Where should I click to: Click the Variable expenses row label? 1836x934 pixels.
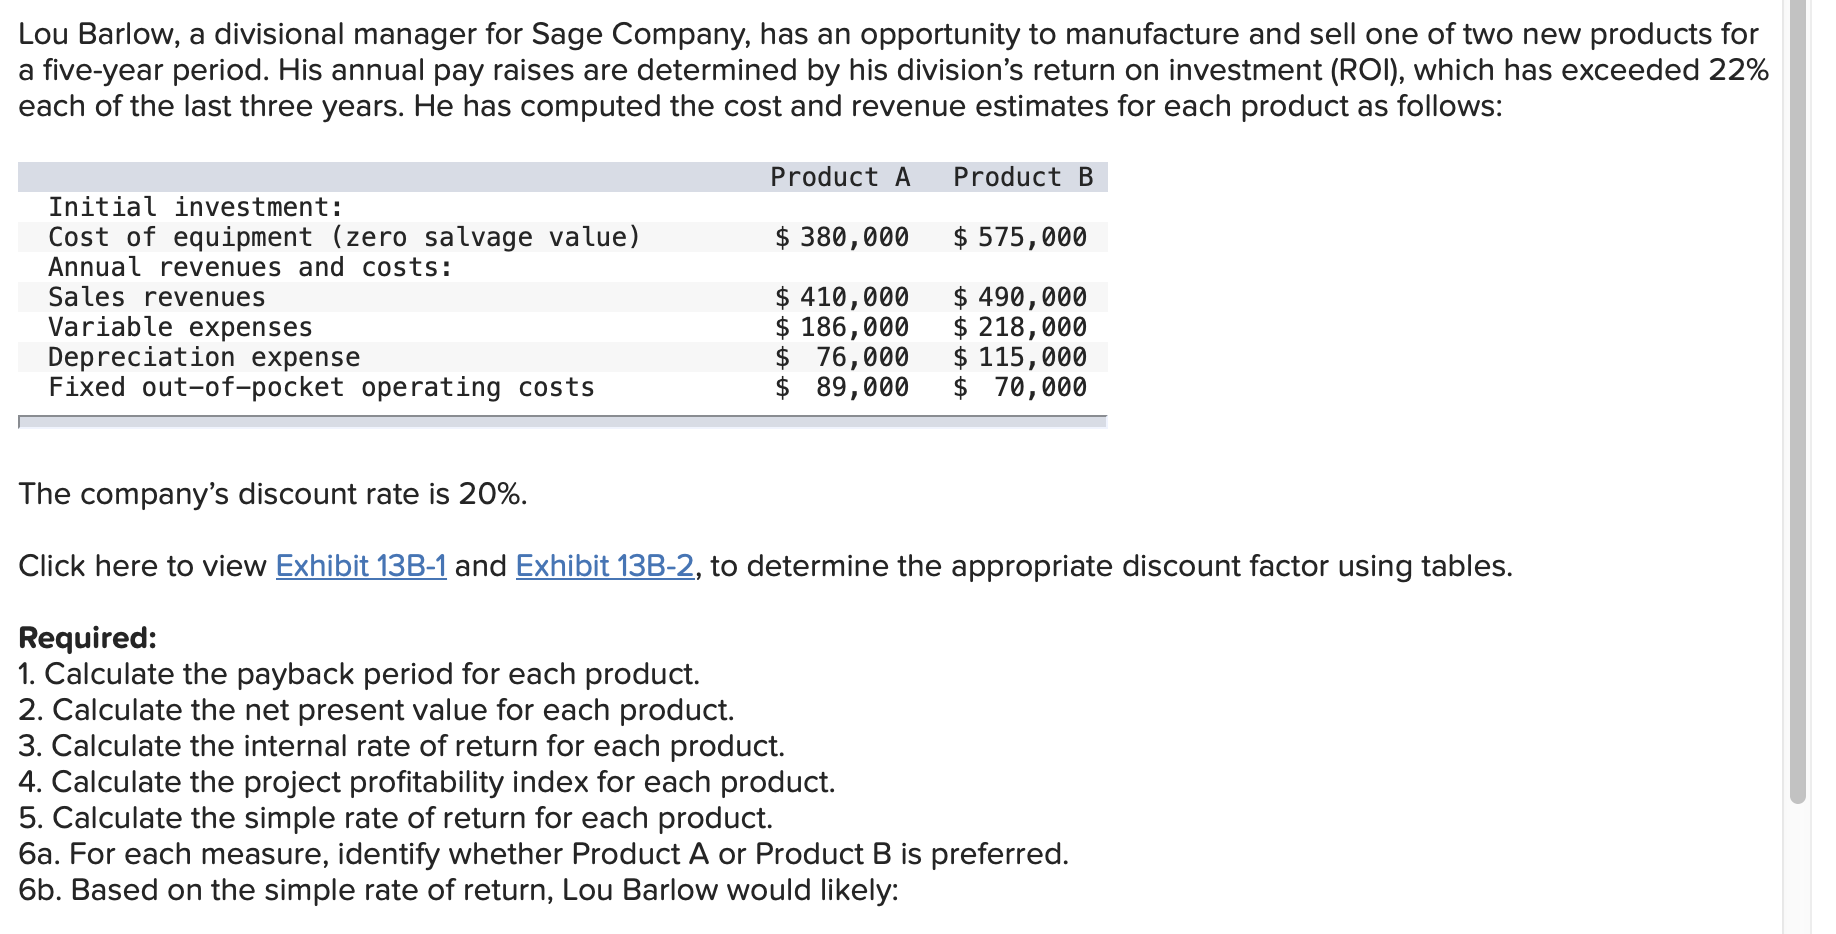(x=180, y=327)
